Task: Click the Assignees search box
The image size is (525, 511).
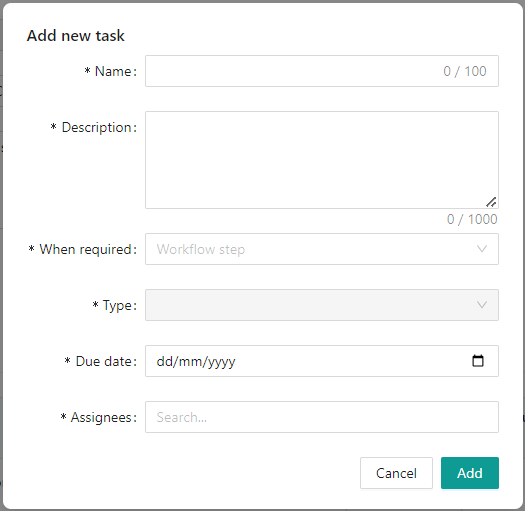Action: click(x=322, y=417)
